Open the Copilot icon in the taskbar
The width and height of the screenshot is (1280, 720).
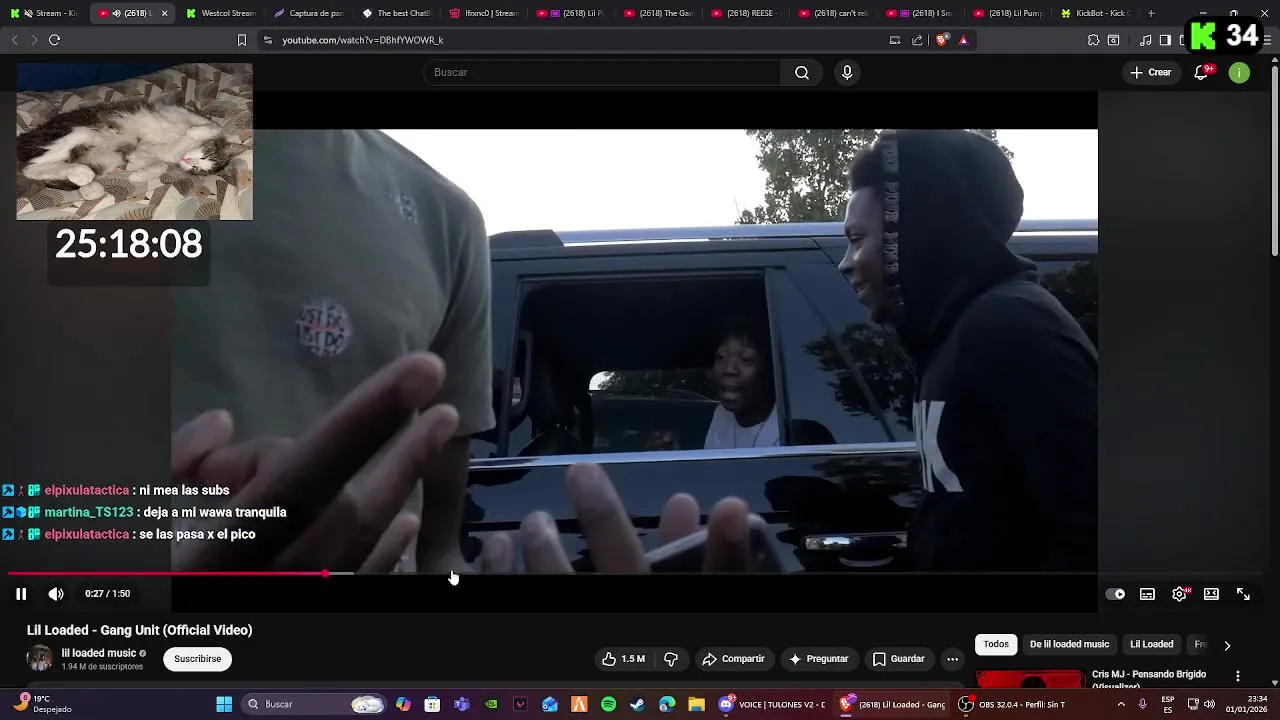point(403,704)
